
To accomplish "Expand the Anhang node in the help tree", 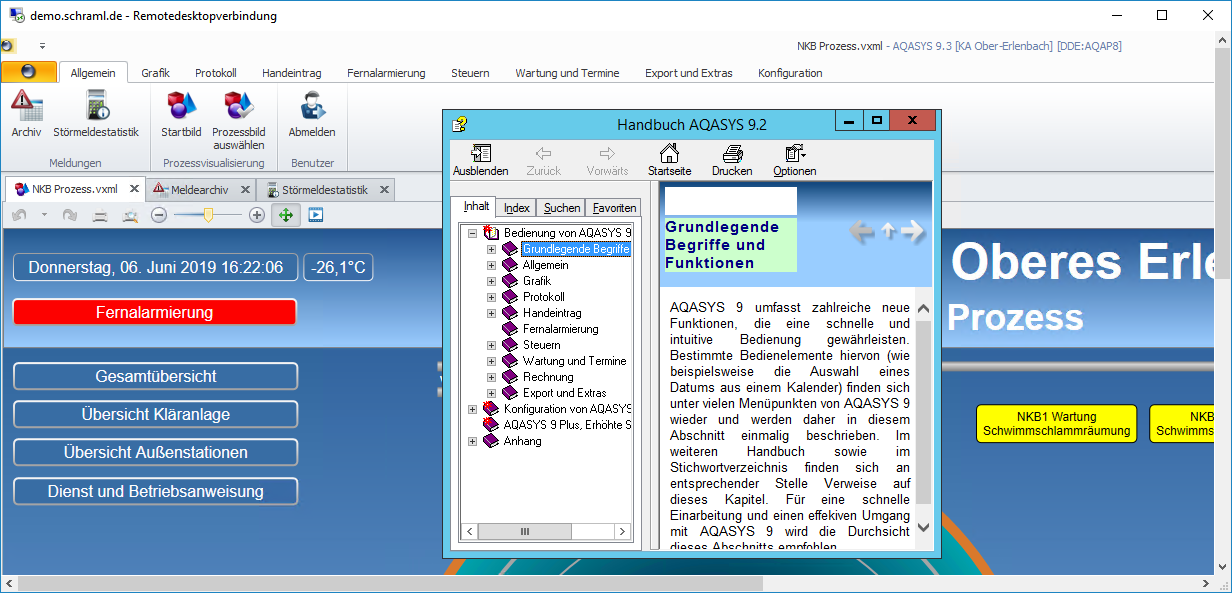I will 473,441.
